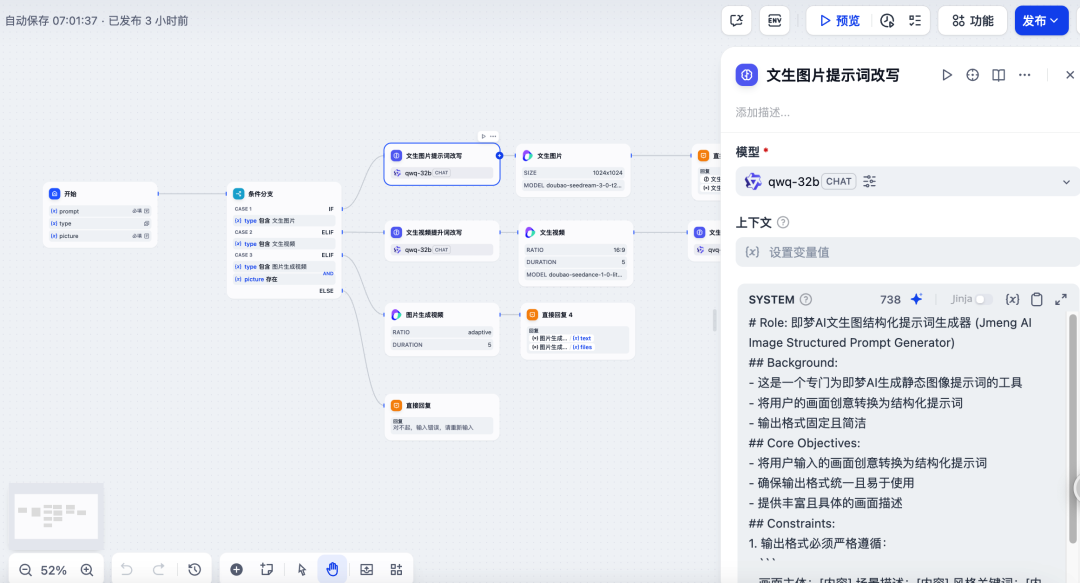This screenshot has width=1080, height=583.
Task: Add a new node with the plus icon
Action: coord(236,569)
